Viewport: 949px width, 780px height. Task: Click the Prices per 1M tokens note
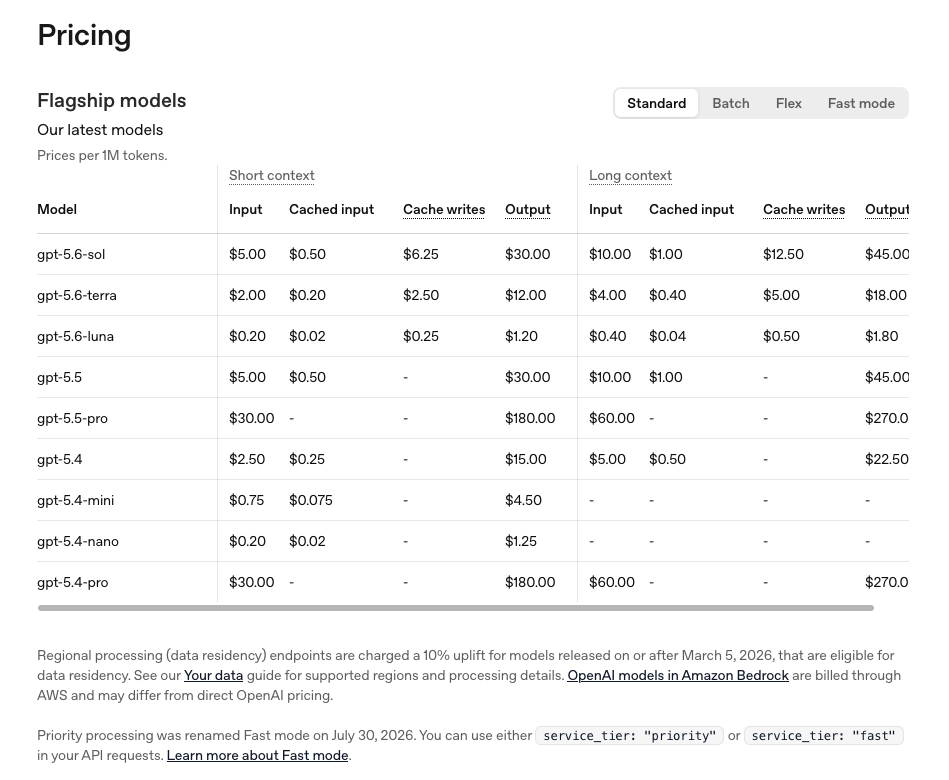(102, 156)
